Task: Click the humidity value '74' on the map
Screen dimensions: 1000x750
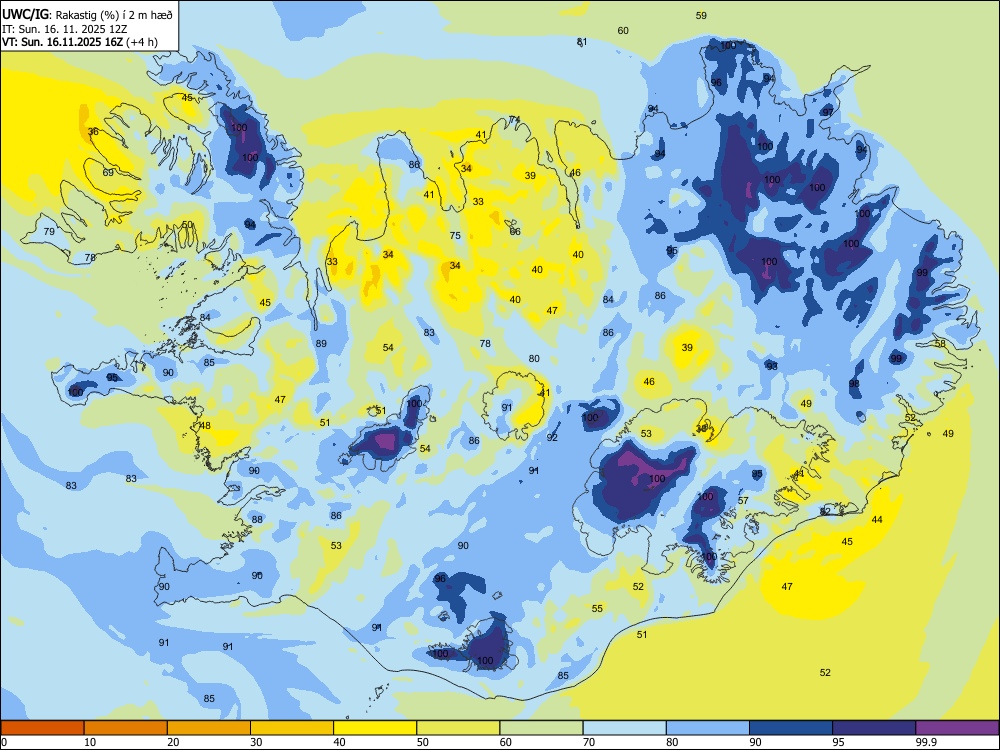Action: point(515,119)
